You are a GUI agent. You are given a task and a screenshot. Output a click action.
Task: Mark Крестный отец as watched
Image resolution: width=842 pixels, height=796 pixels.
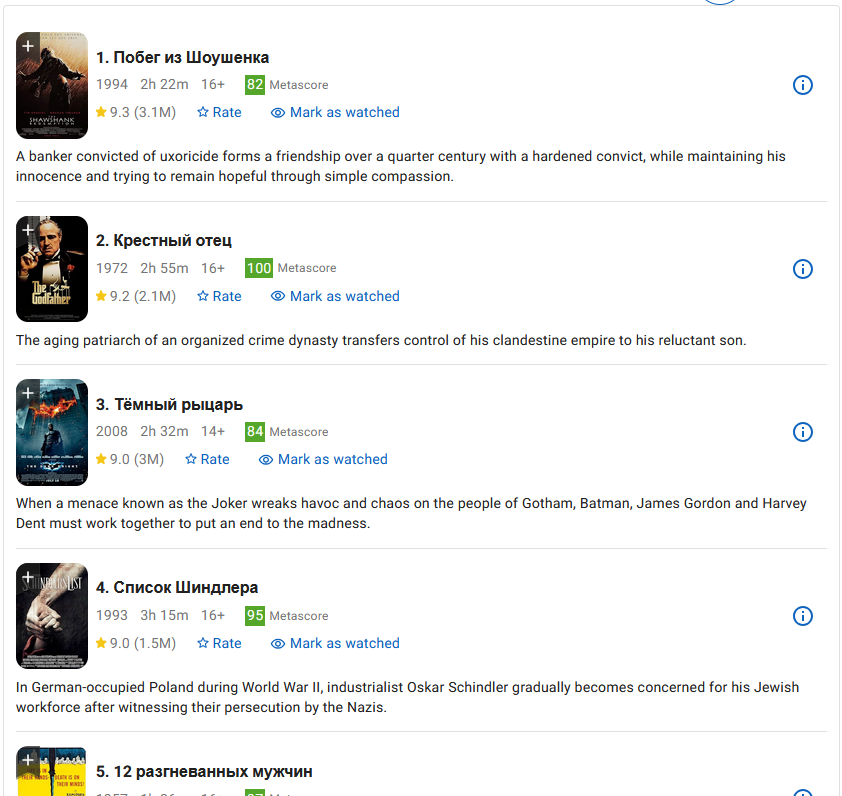[x=335, y=296]
